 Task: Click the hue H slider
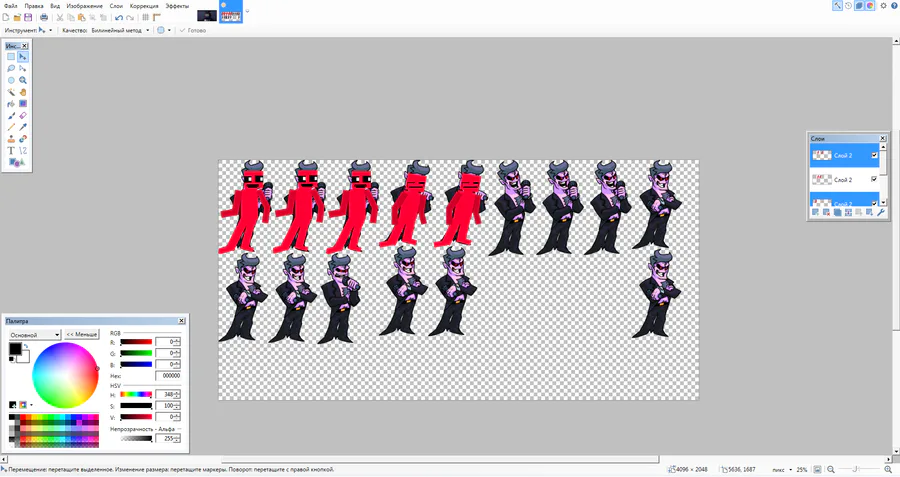pos(136,394)
